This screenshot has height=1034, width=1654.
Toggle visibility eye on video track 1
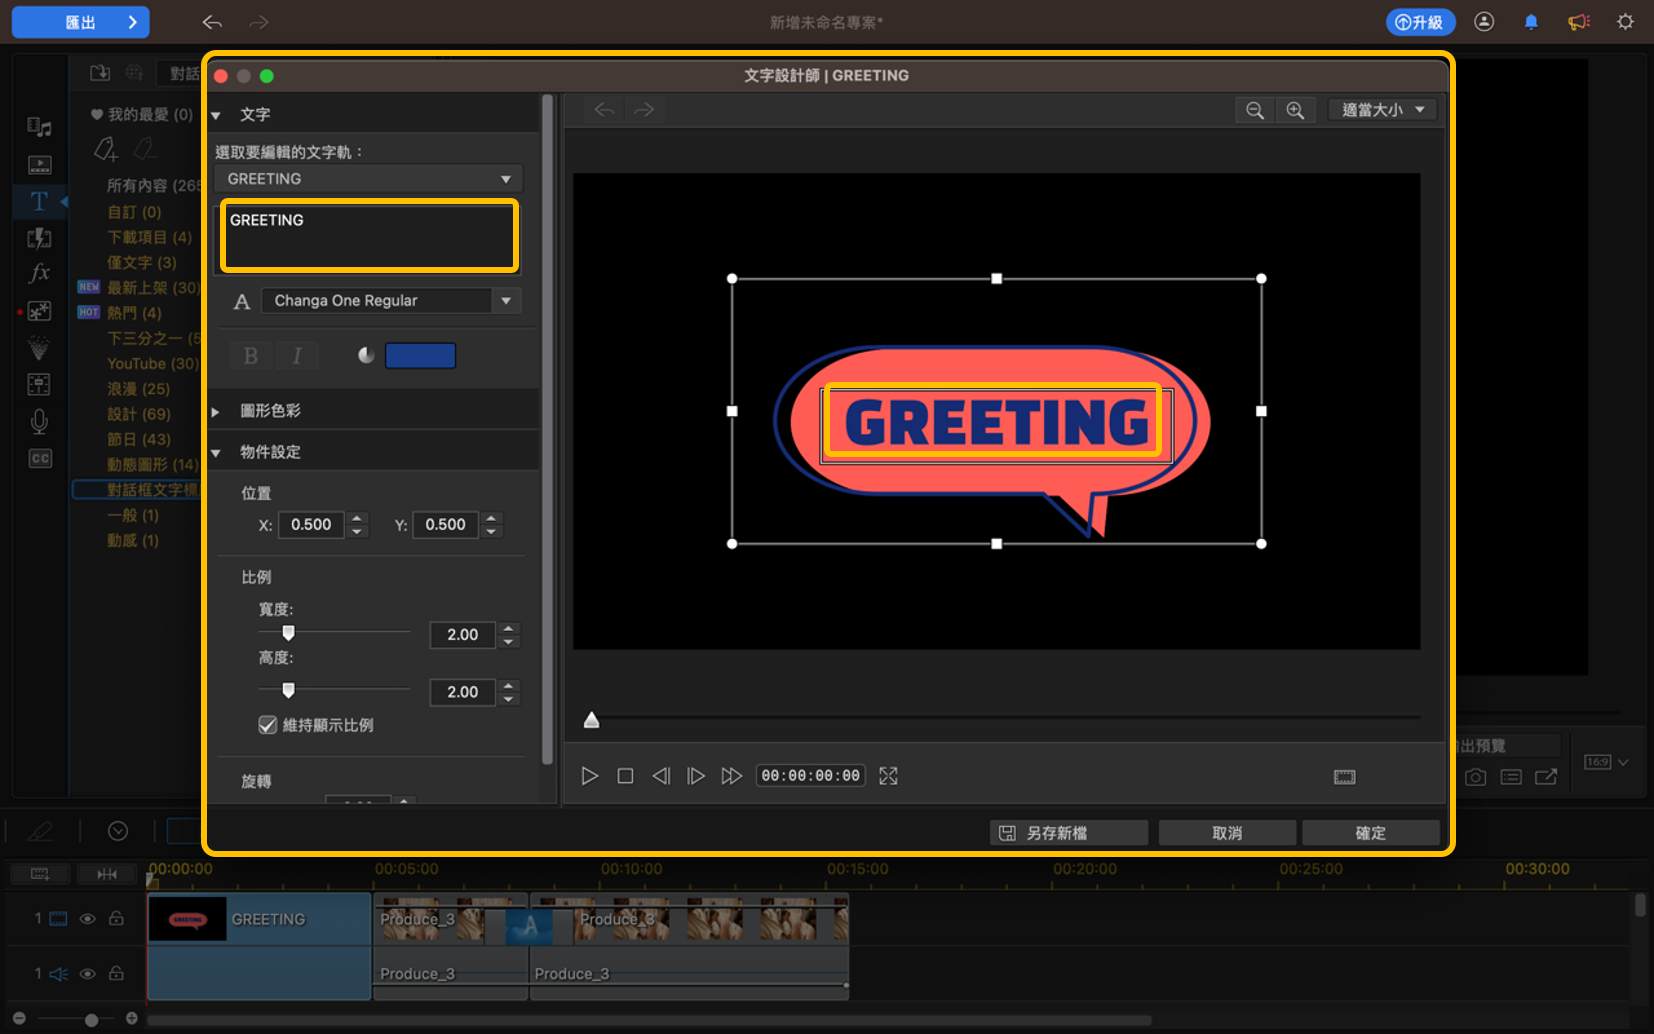point(88,919)
